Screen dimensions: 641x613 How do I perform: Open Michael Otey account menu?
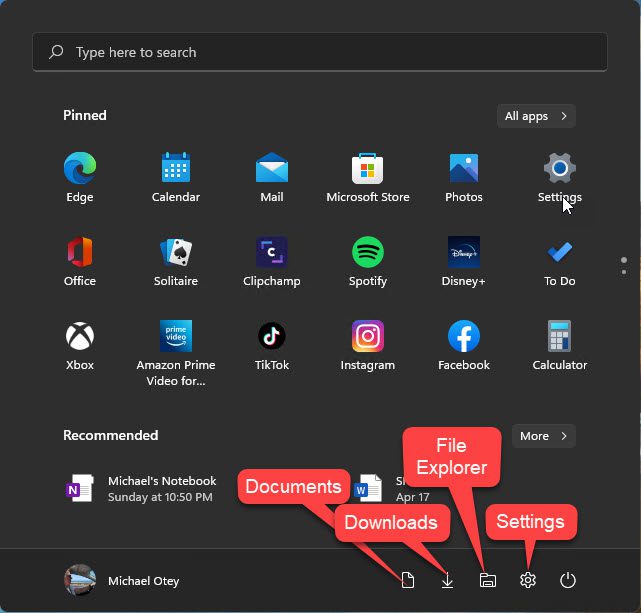point(122,580)
